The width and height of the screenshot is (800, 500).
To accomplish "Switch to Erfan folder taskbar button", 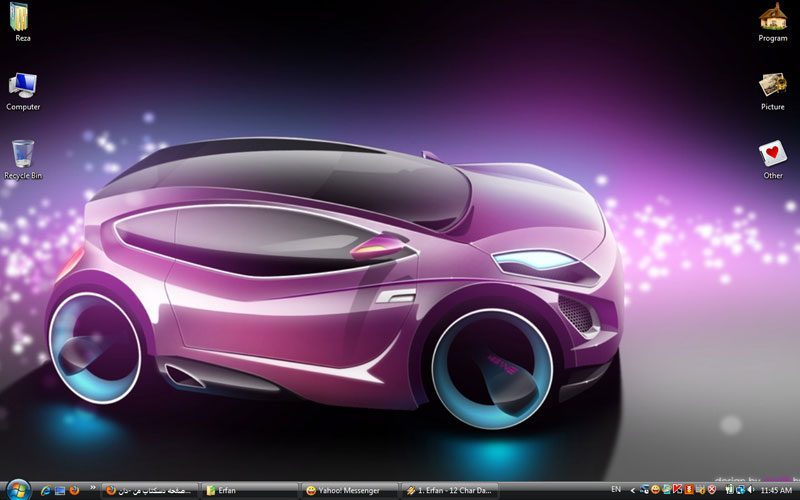I will 249,490.
